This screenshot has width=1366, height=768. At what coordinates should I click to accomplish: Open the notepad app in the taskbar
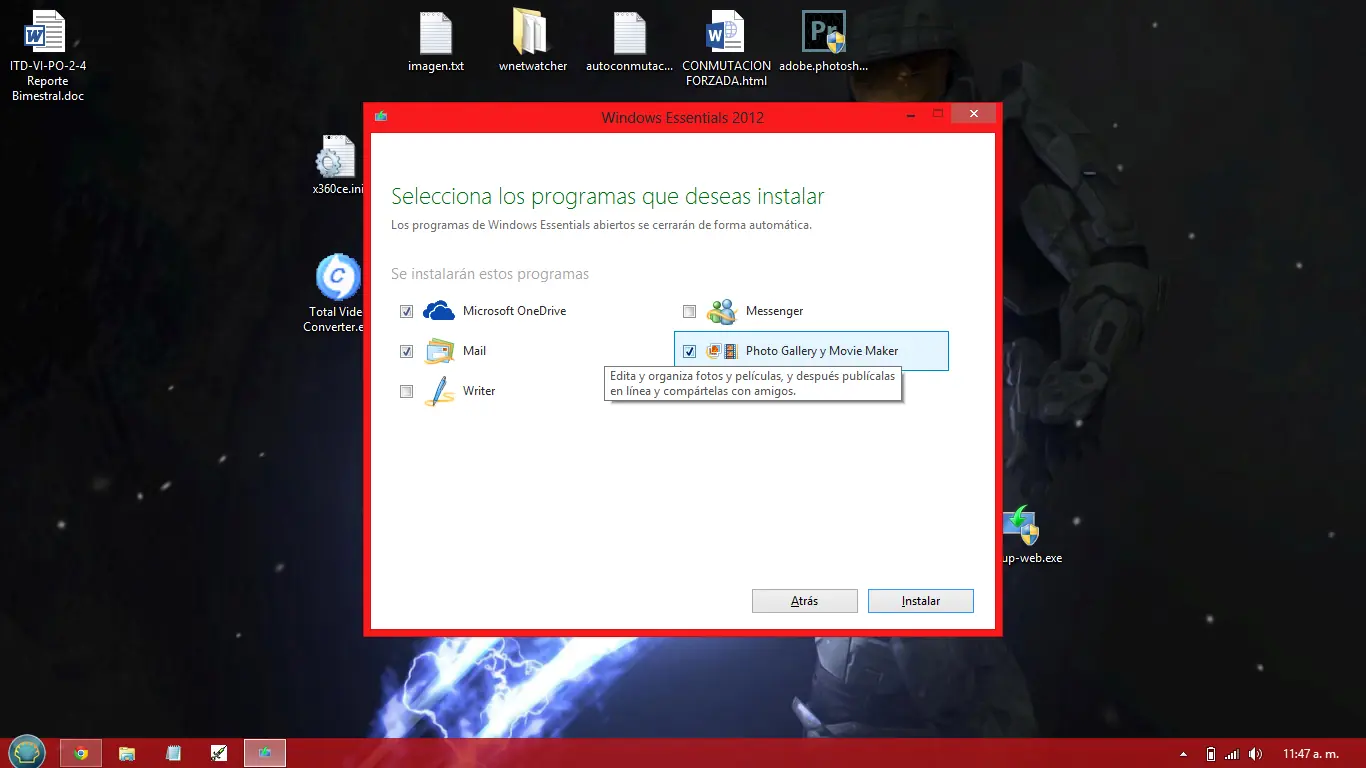(173, 753)
